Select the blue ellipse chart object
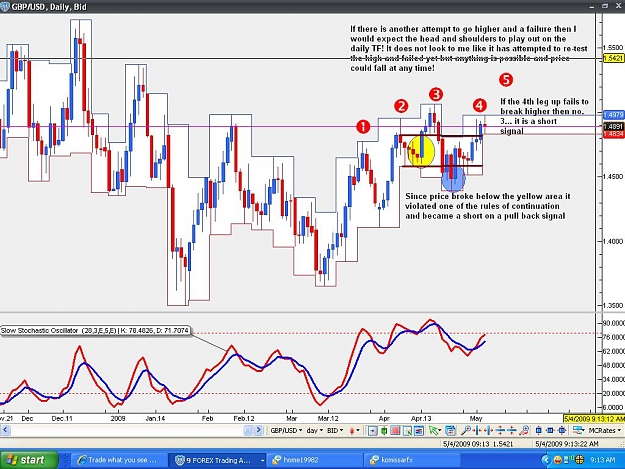The image size is (625, 469). coord(453,178)
